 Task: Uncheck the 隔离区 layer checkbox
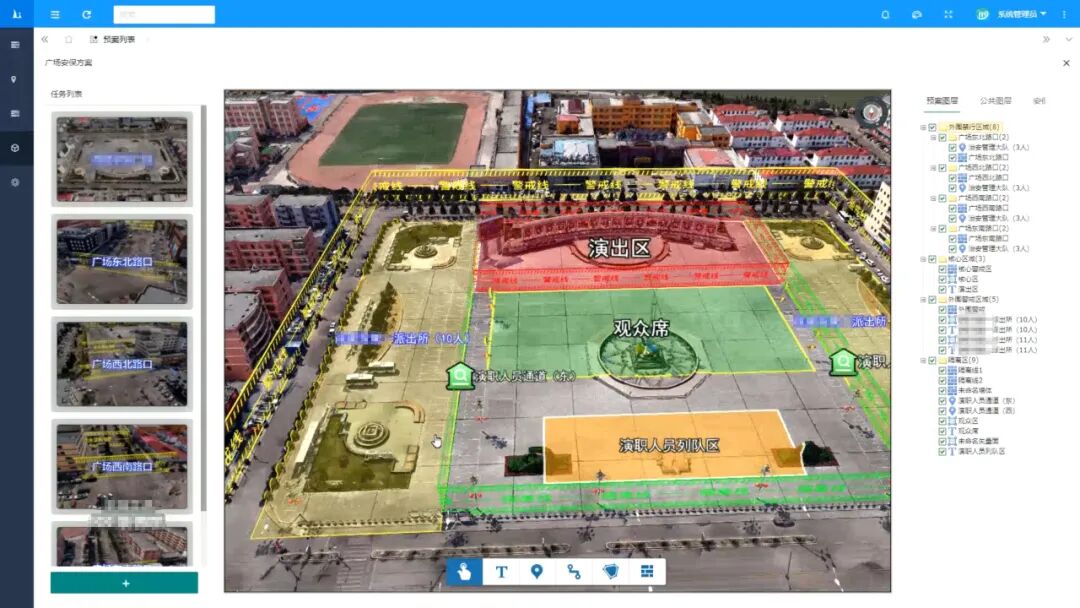(x=933, y=360)
